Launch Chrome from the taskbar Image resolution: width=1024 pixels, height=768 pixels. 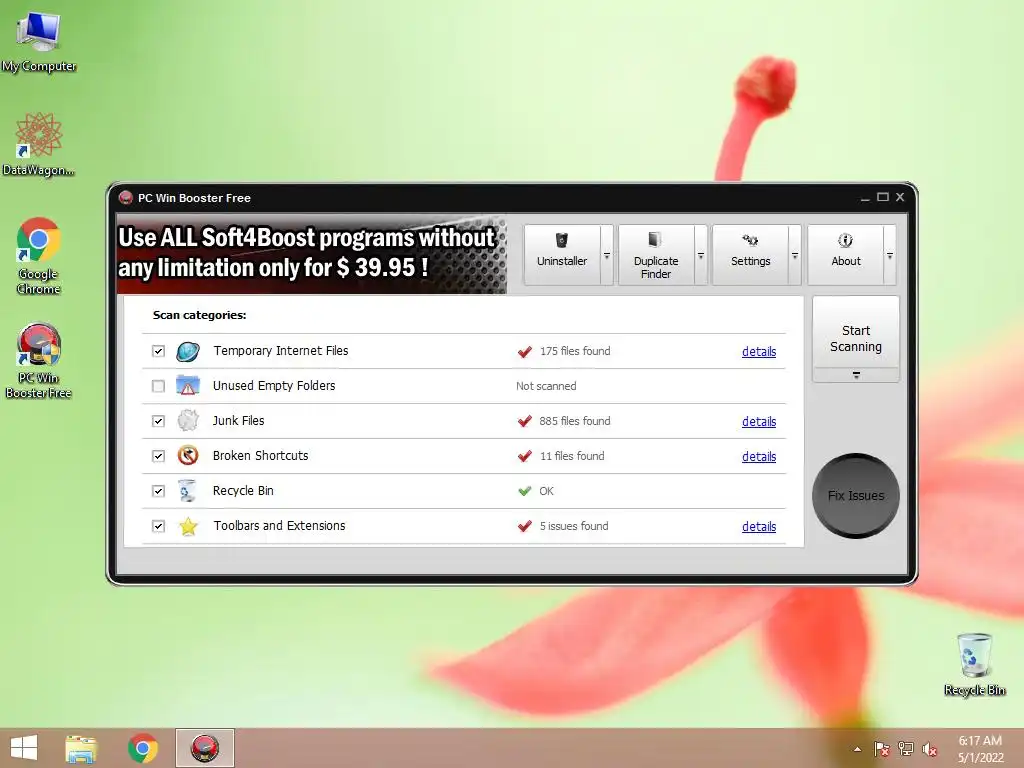(143, 748)
